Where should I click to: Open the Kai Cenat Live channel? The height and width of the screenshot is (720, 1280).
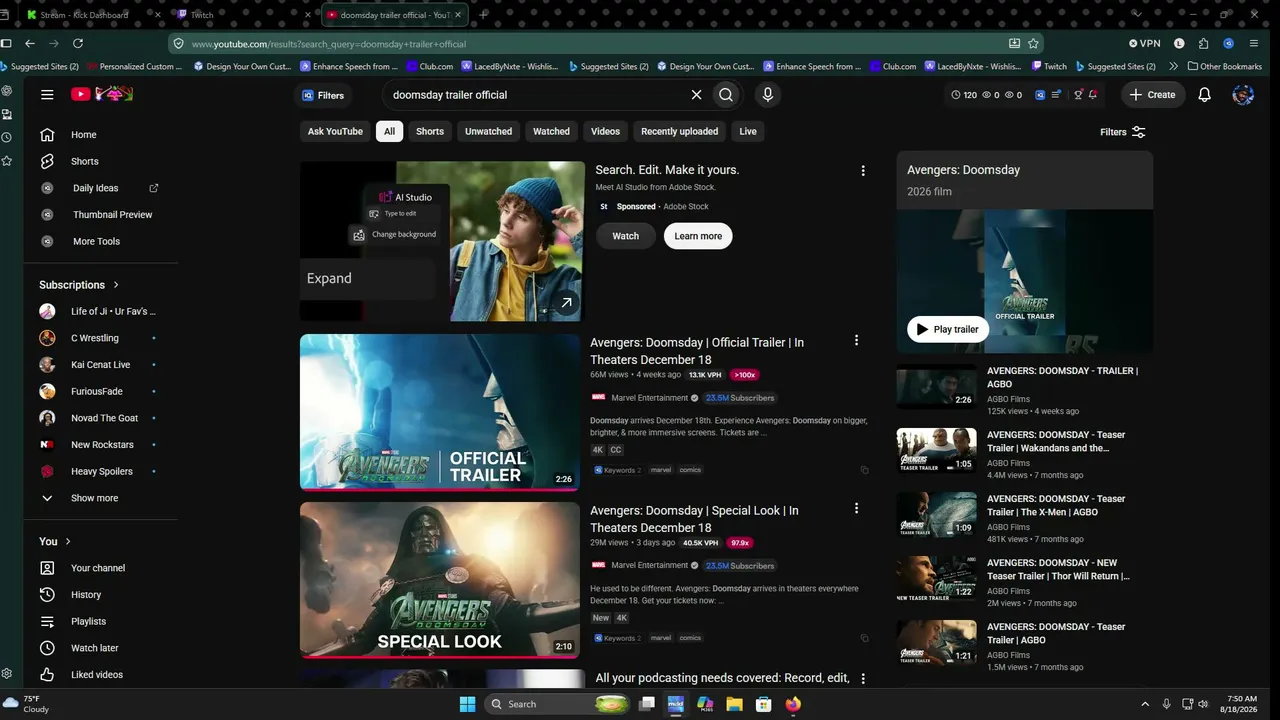(x=100, y=365)
